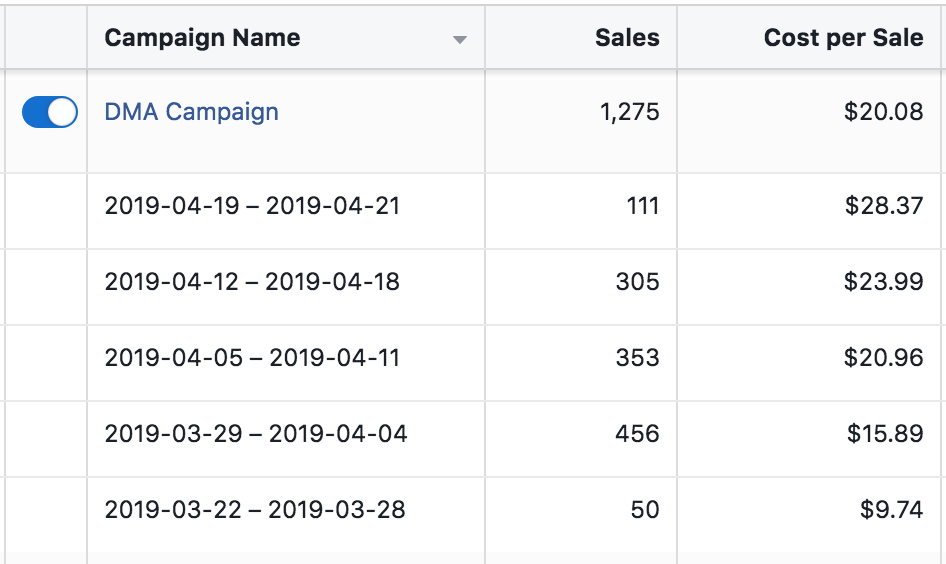
Task: Click the 1,275 total sales cell
Action: tap(629, 112)
